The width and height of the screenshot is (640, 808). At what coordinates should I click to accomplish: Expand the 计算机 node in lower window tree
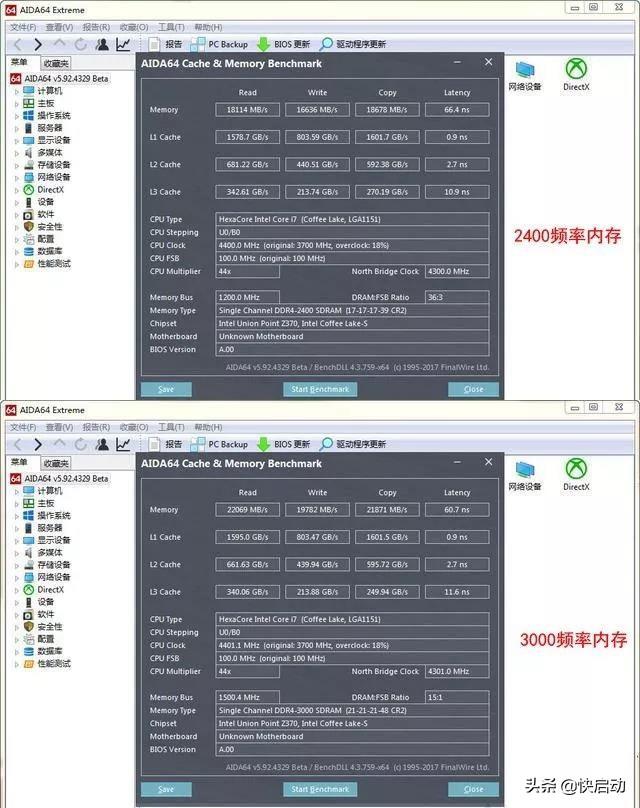tap(16, 492)
